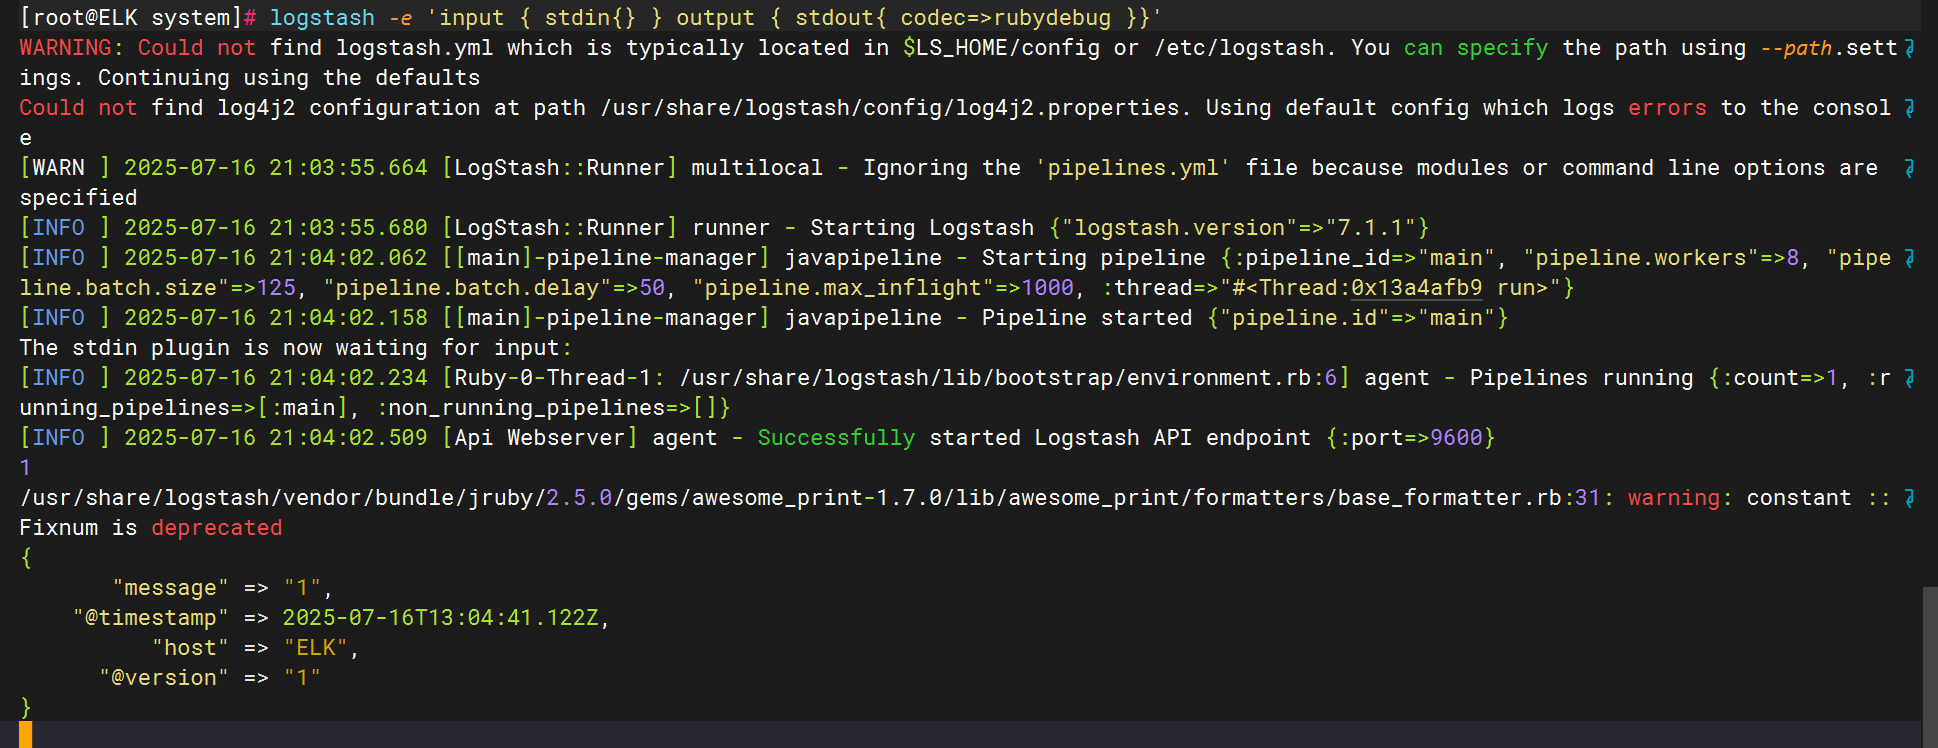Click ':port=>9600' text
Image resolution: width=1938 pixels, height=748 pixels.
coord(1410,438)
